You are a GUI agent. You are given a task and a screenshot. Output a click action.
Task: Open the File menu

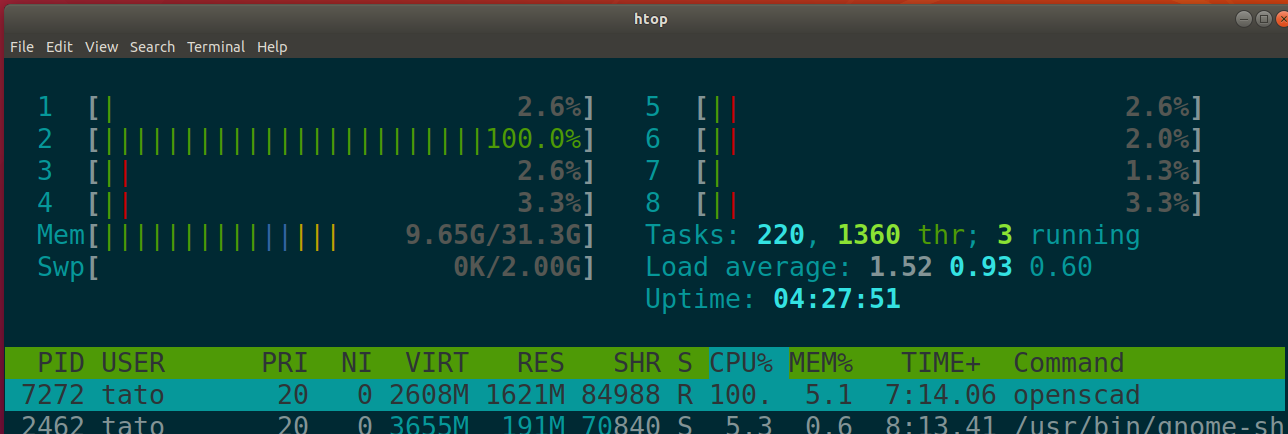(x=22, y=47)
